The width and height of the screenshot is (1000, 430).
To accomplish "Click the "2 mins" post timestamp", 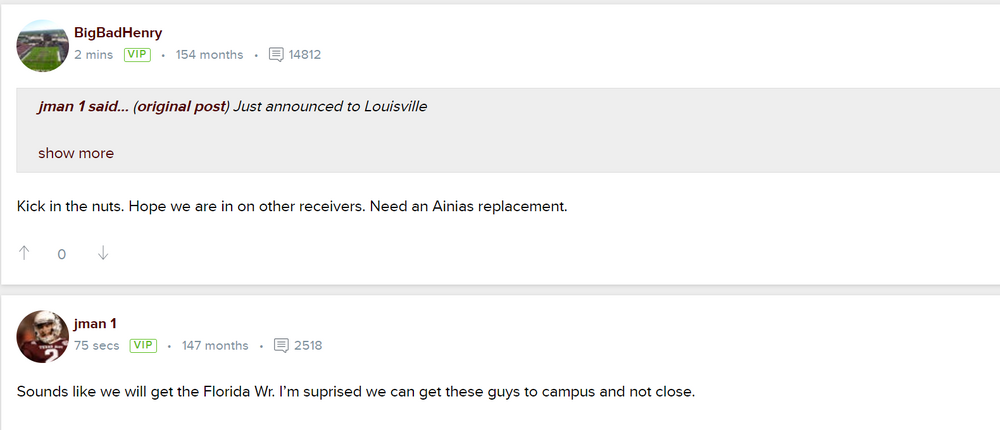I will pos(94,55).
